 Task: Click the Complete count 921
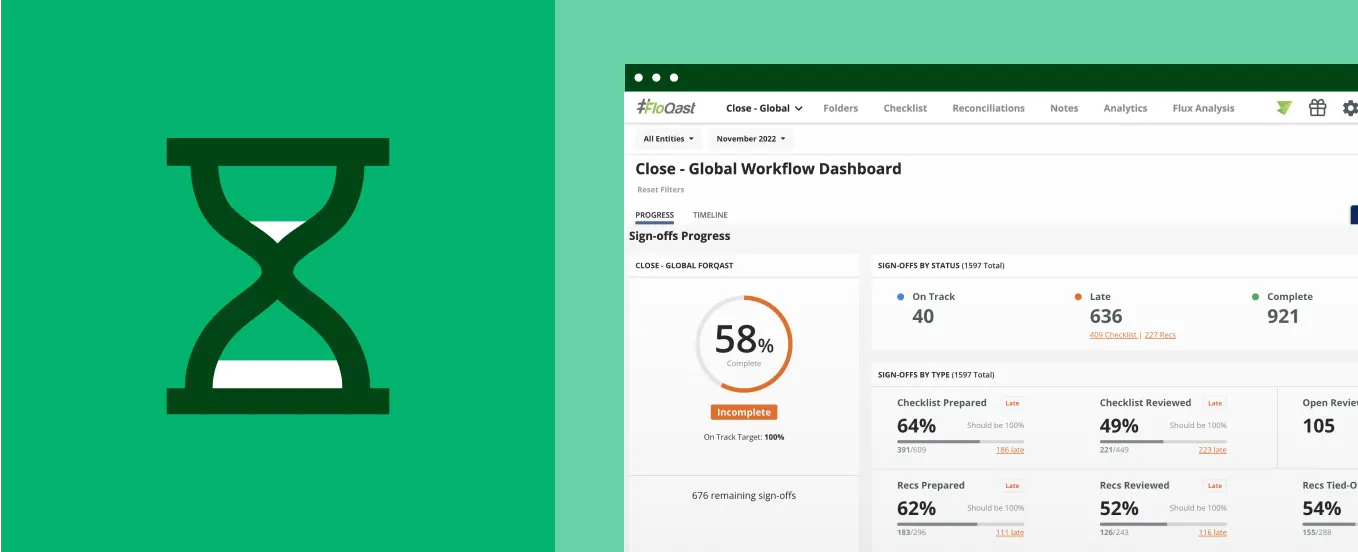1283,316
